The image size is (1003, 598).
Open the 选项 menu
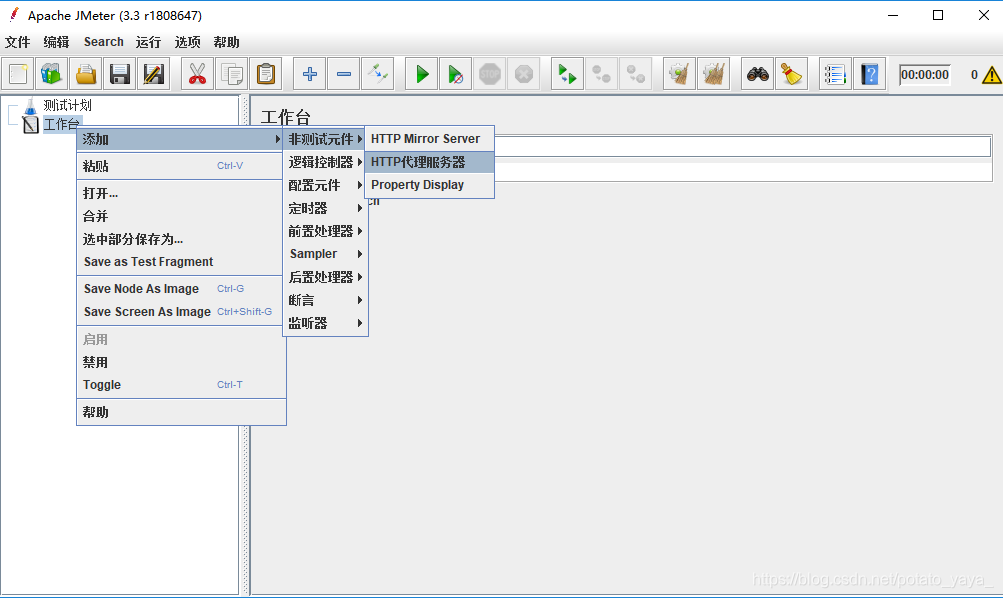tap(187, 42)
